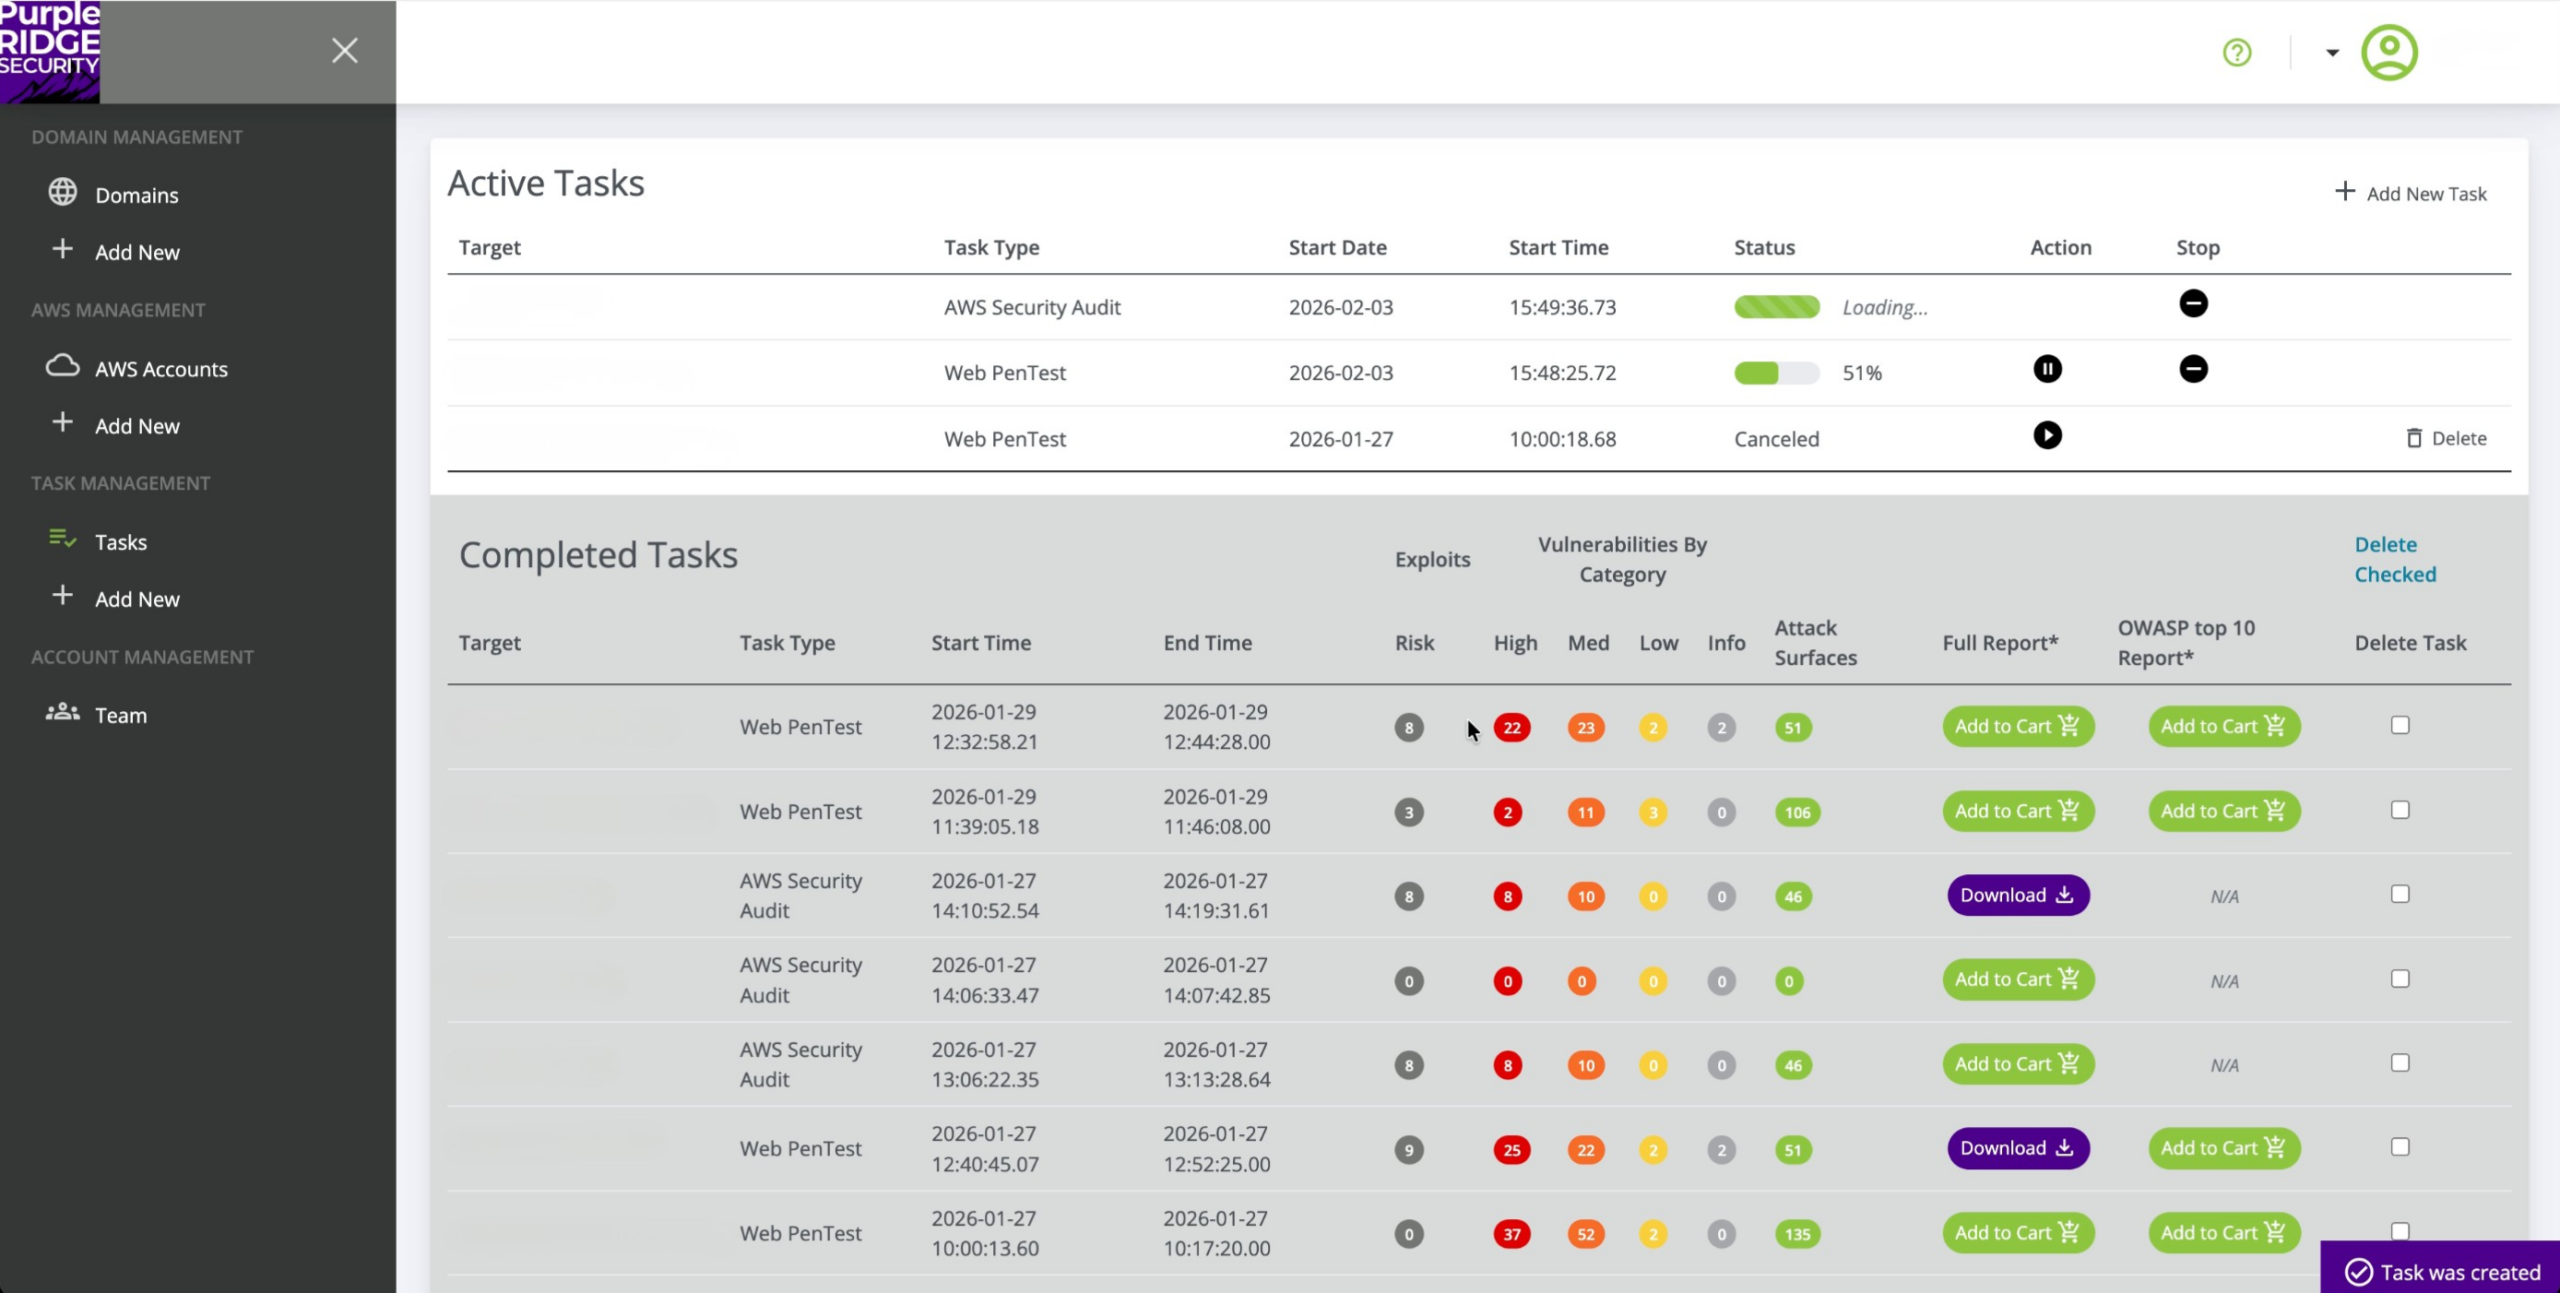This screenshot has height=1293, width=2560.
Task: Open Domains via the globe icon
Action: (x=62, y=192)
